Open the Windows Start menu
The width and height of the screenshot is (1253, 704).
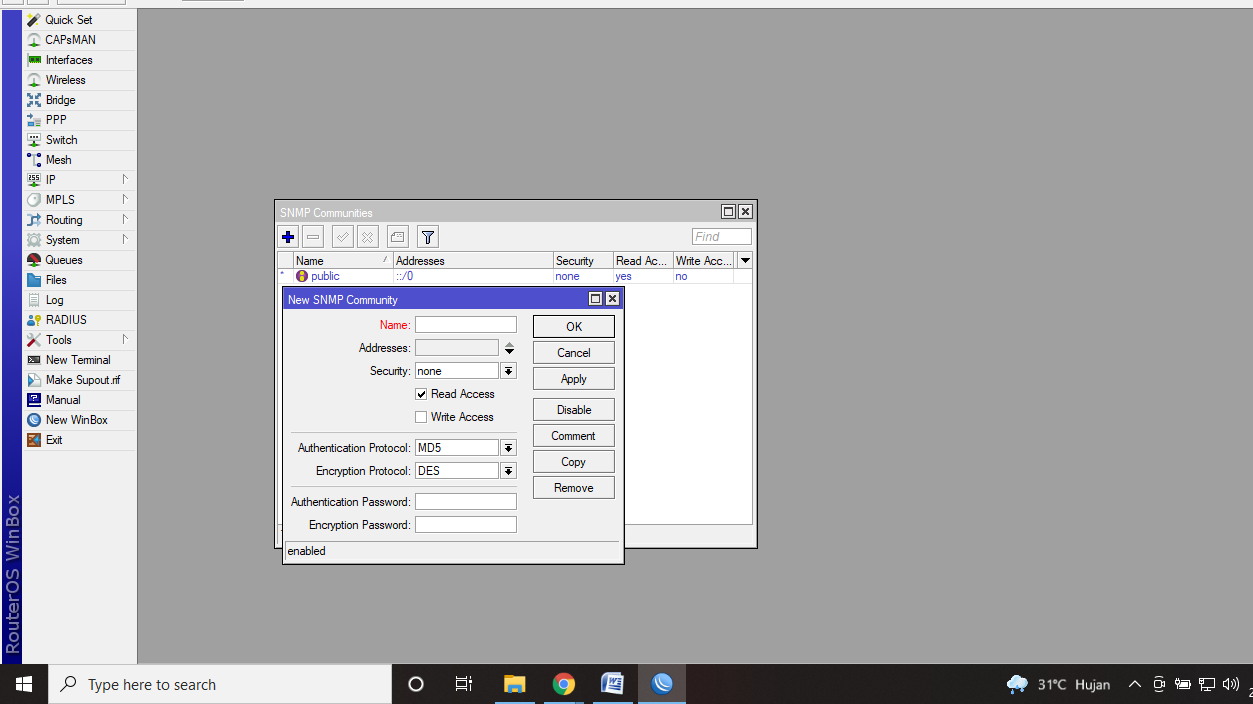24,684
